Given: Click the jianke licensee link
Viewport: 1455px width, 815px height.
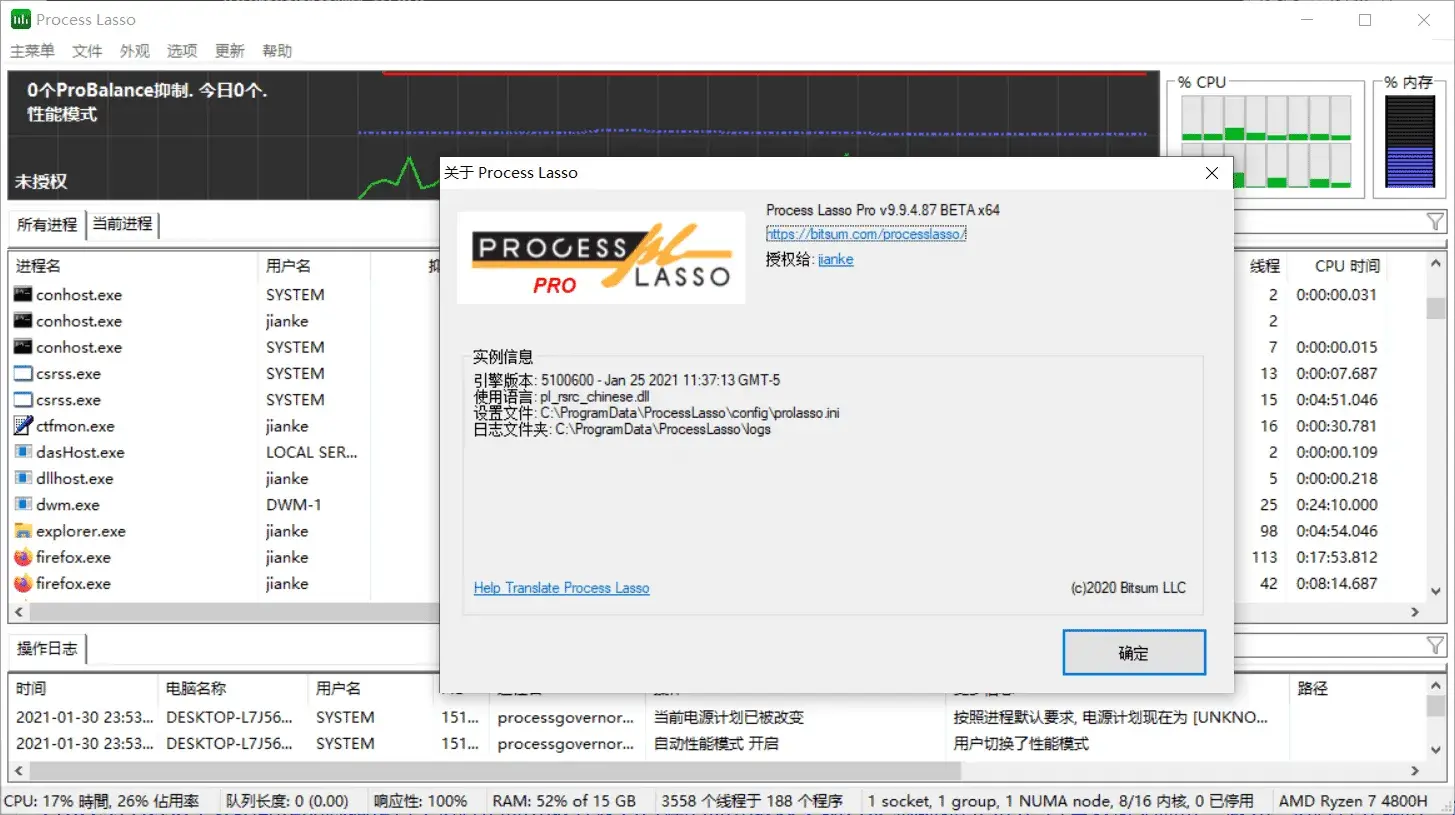Looking at the screenshot, I should click(x=836, y=259).
